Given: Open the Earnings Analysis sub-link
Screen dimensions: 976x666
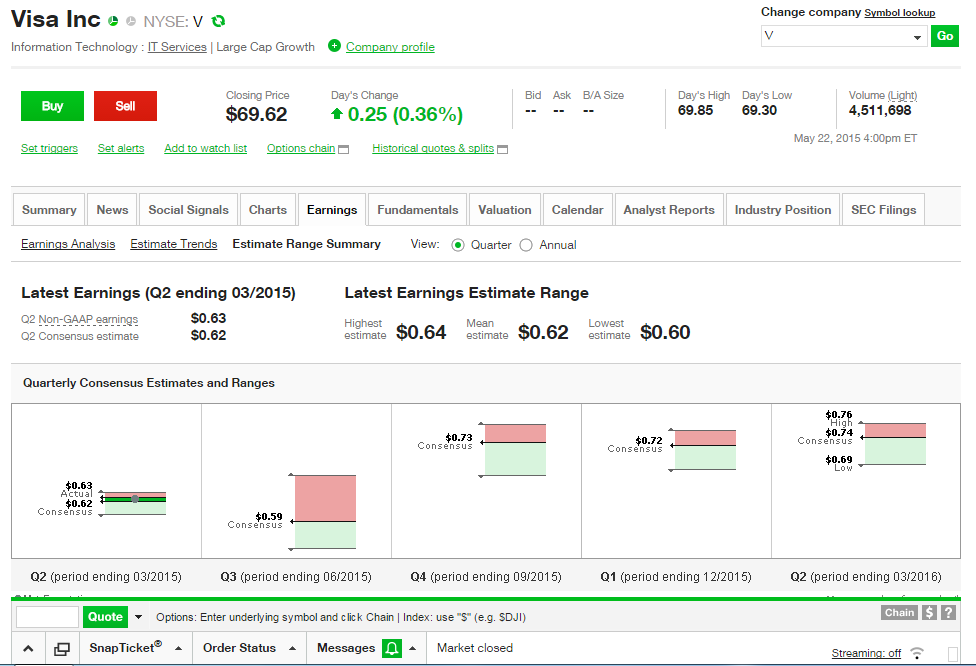Looking at the screenshot, I should [x=68, y=244].
